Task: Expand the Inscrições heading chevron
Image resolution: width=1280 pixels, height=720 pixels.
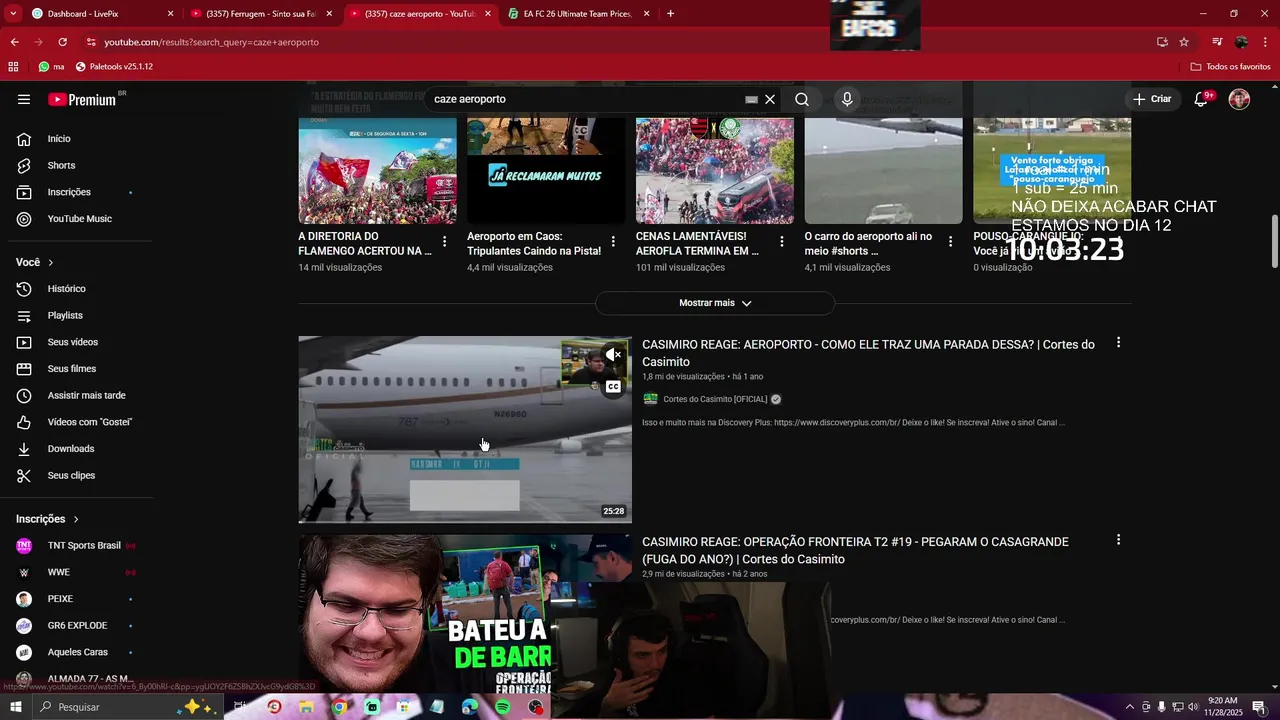Action: pos(75,519)
